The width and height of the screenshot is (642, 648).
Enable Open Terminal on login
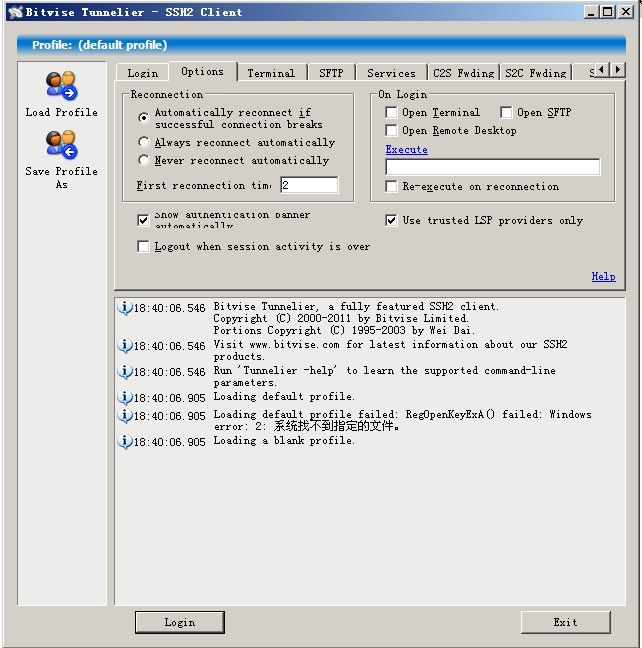(391, 112)
